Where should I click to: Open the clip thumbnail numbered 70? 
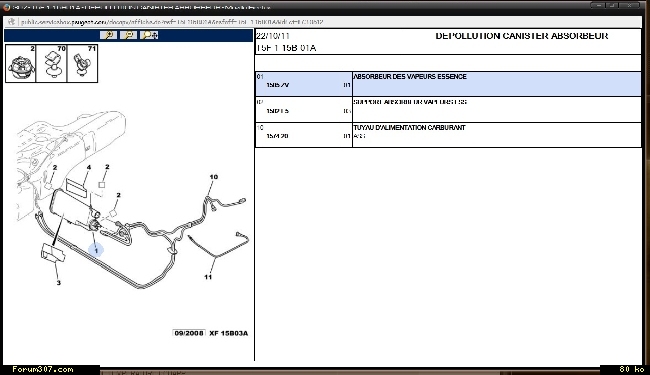click(51, 63)
